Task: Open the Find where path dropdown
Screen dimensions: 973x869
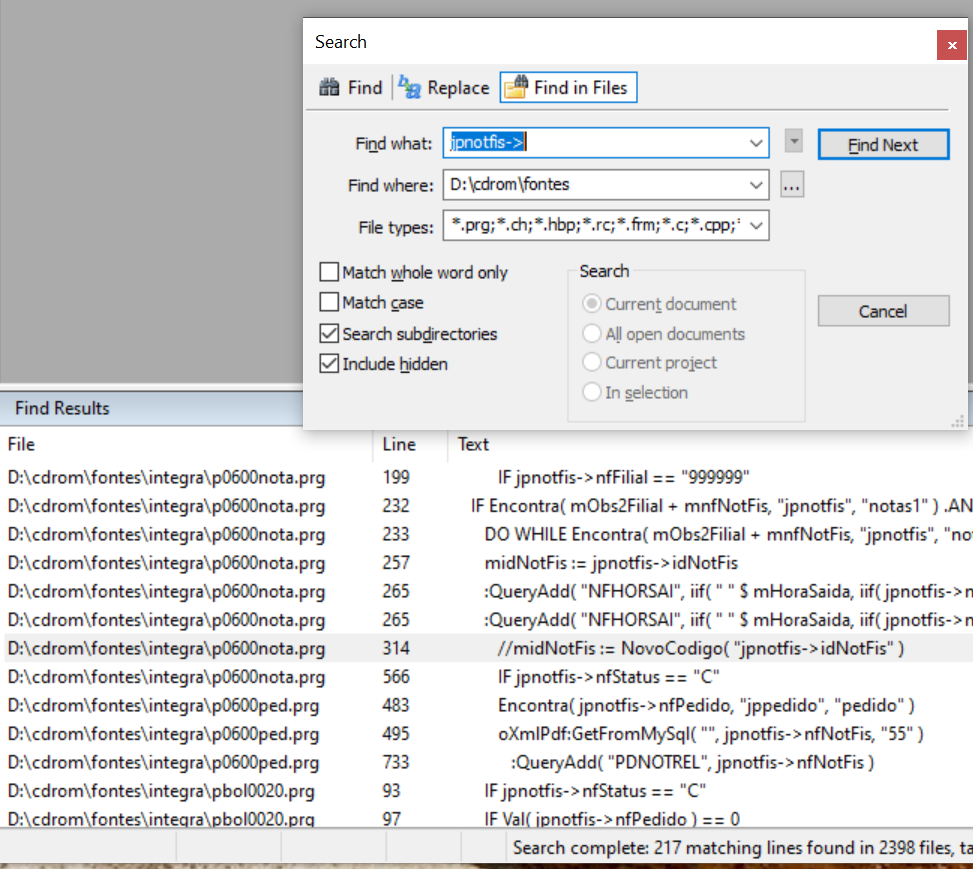Action: click(x=755, y=185)
